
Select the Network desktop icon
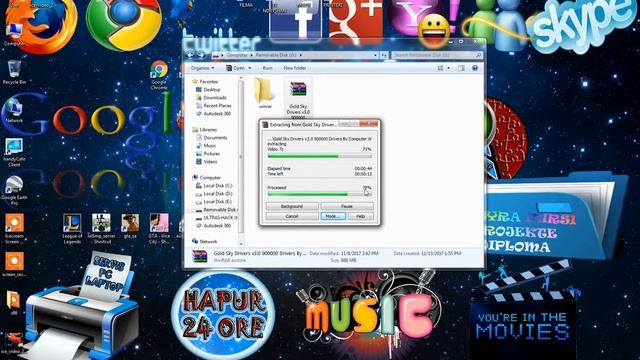click(x=14, y=111)
